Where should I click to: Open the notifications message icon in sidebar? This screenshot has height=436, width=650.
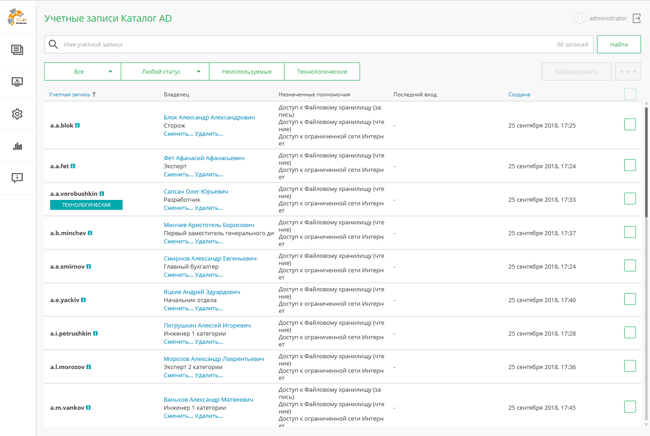(17, 178)
